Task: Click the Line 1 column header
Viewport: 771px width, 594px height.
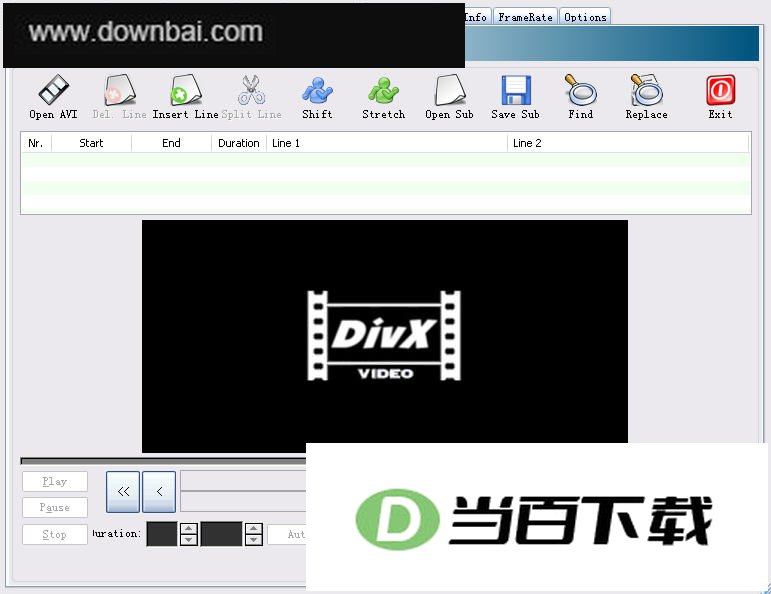Action: point(387,143)
